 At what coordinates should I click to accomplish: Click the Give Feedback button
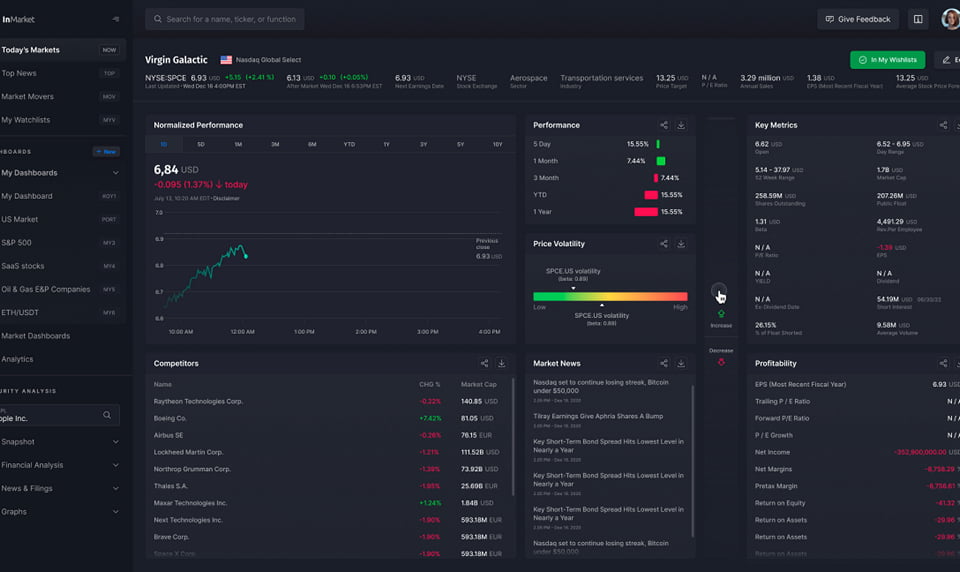[x=858, y=19]
